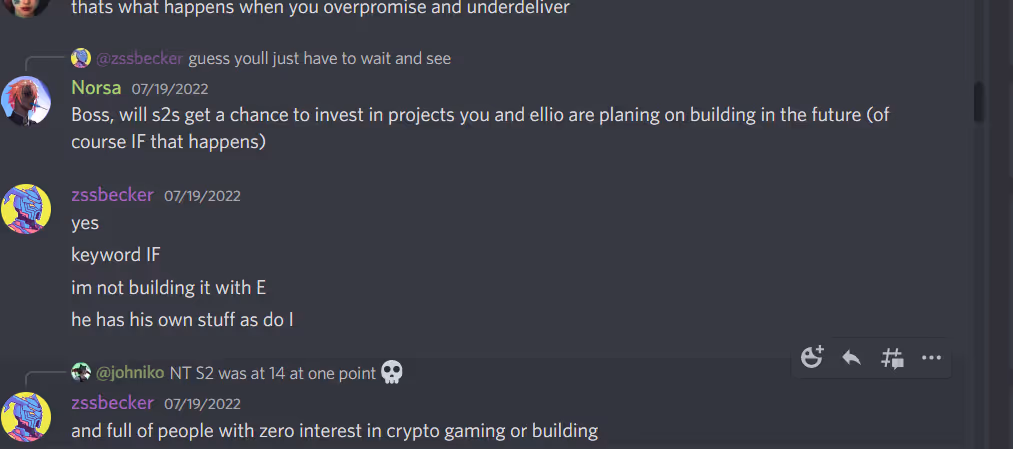Click the small johniko reply avatar

coord(81,372)
